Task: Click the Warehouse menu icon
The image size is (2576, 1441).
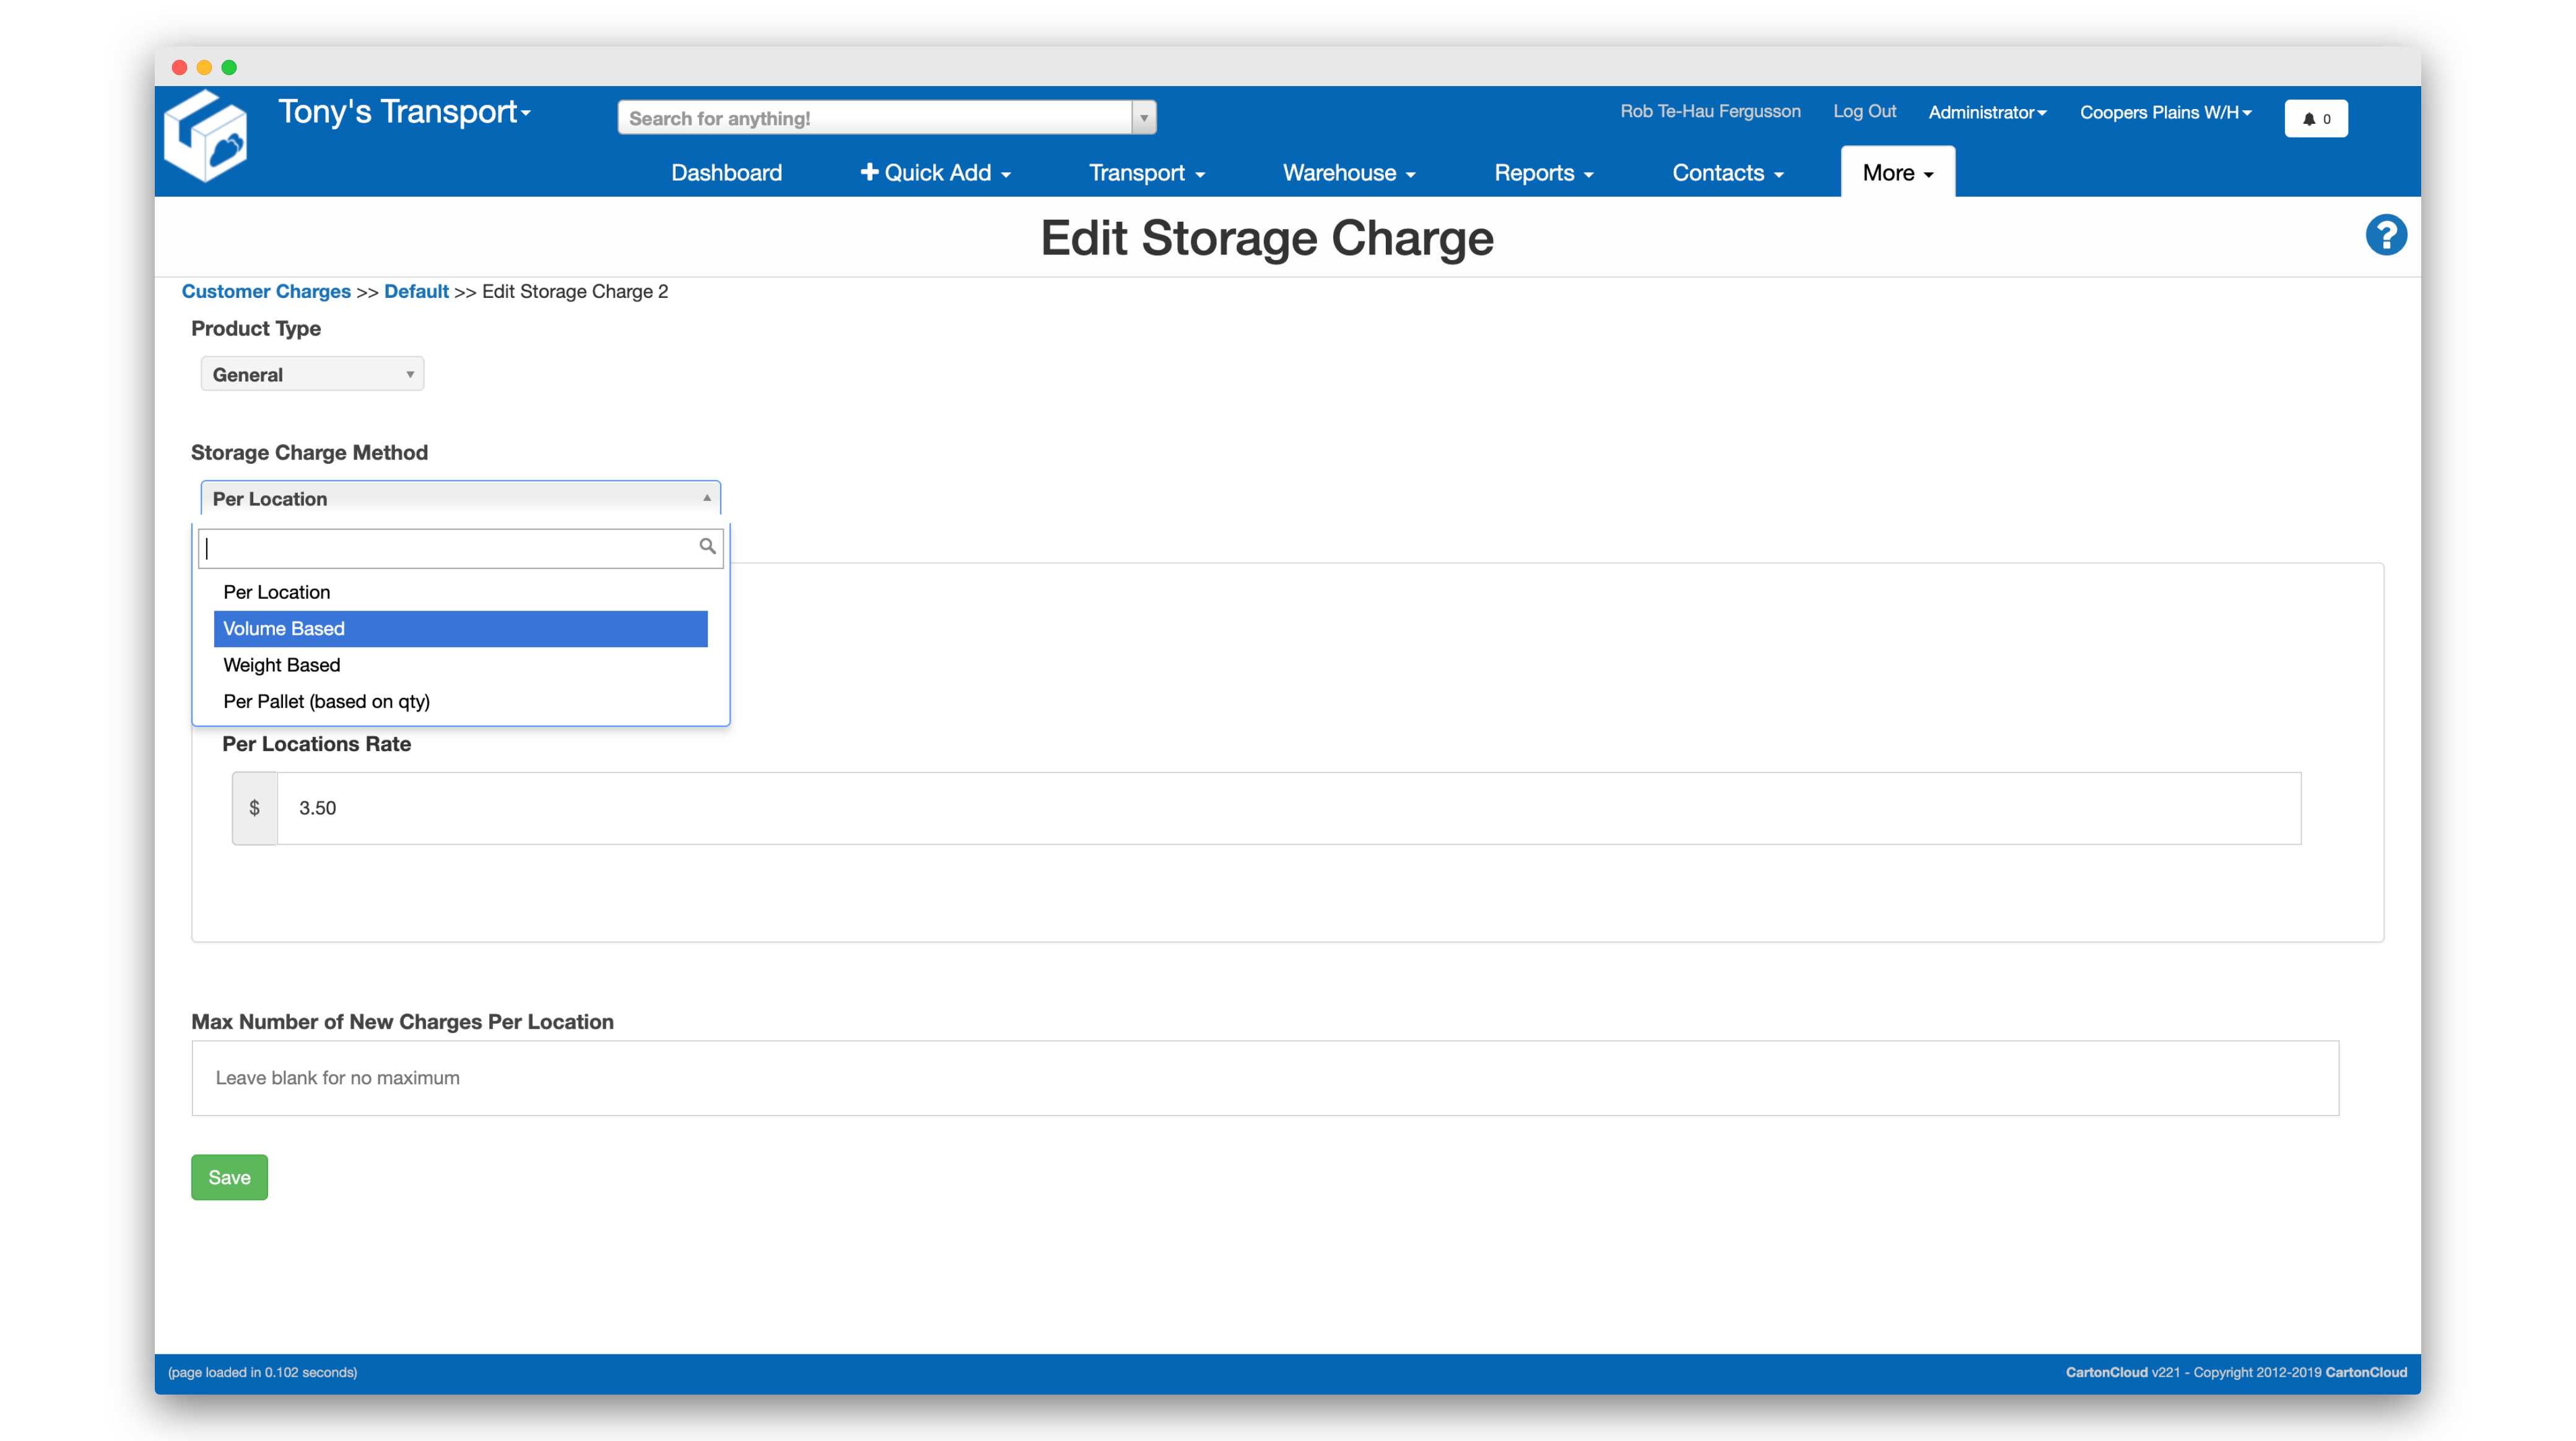Action: 1348,172
